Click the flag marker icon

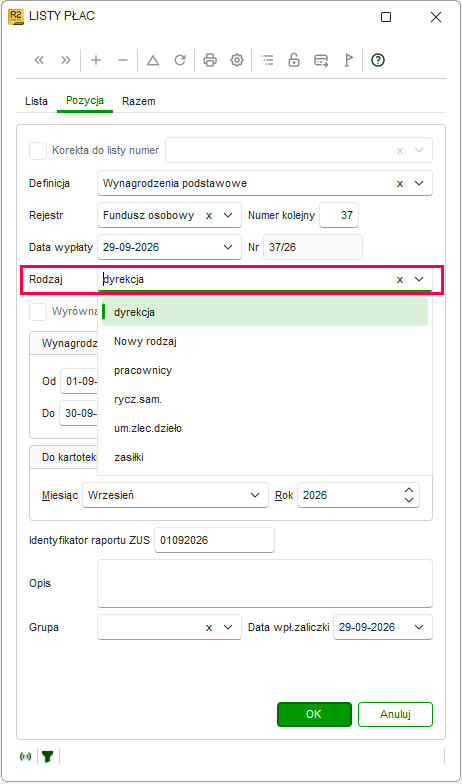[348, 60]
